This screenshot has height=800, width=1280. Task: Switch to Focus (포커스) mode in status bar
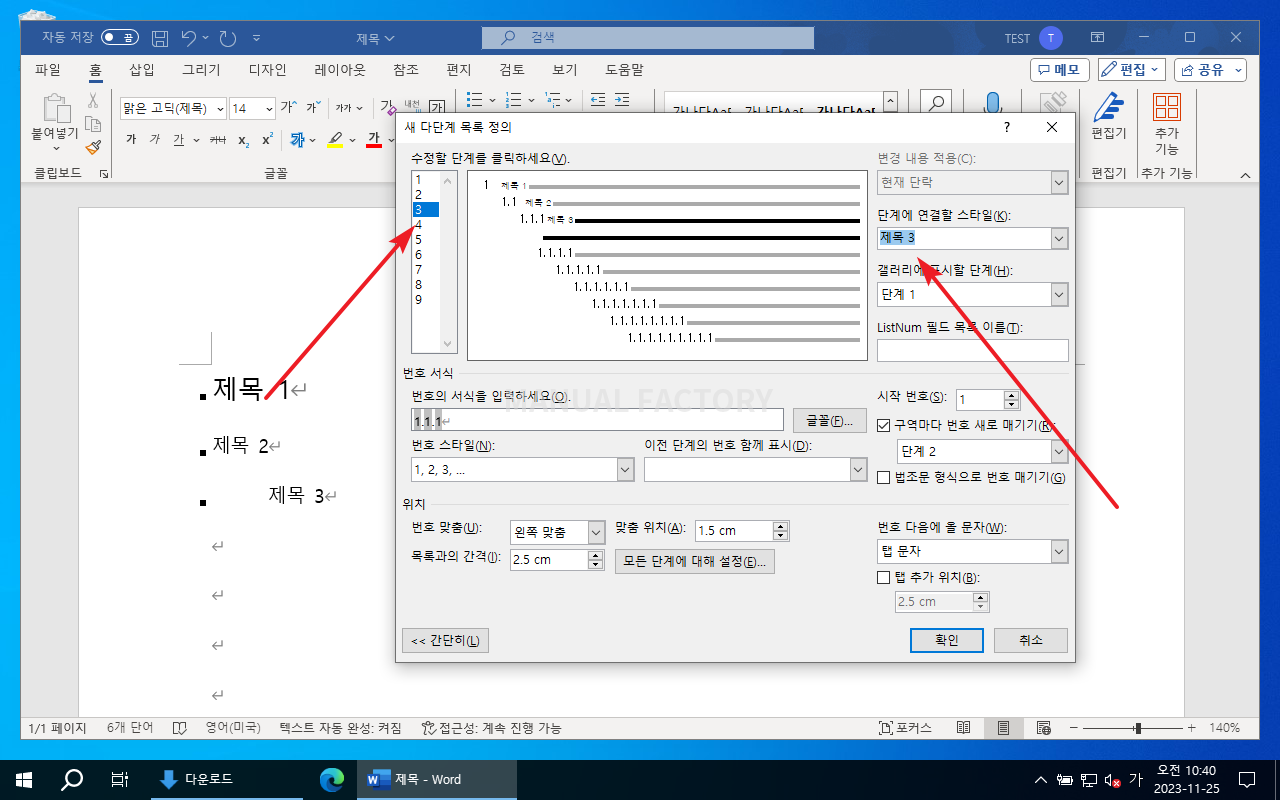point(906,728)
